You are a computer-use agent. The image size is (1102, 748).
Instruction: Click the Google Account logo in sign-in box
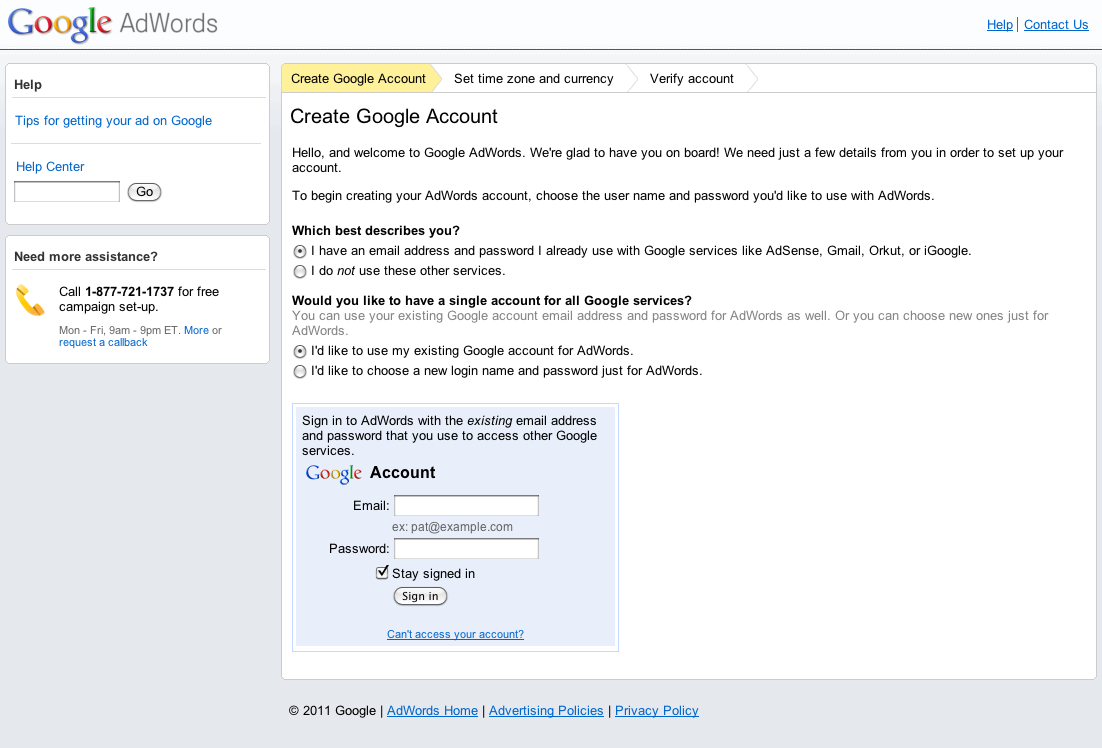(x=370, y=473)
